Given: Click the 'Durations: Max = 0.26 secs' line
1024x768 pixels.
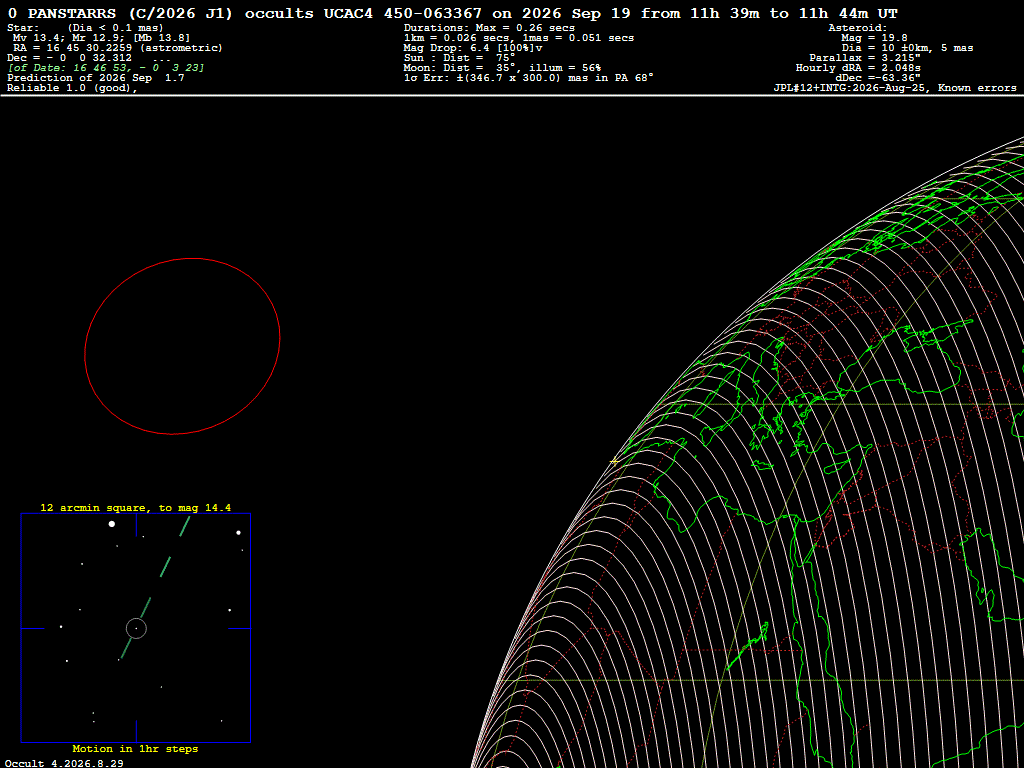Looking at the screenshot, I should click(489, 27).
